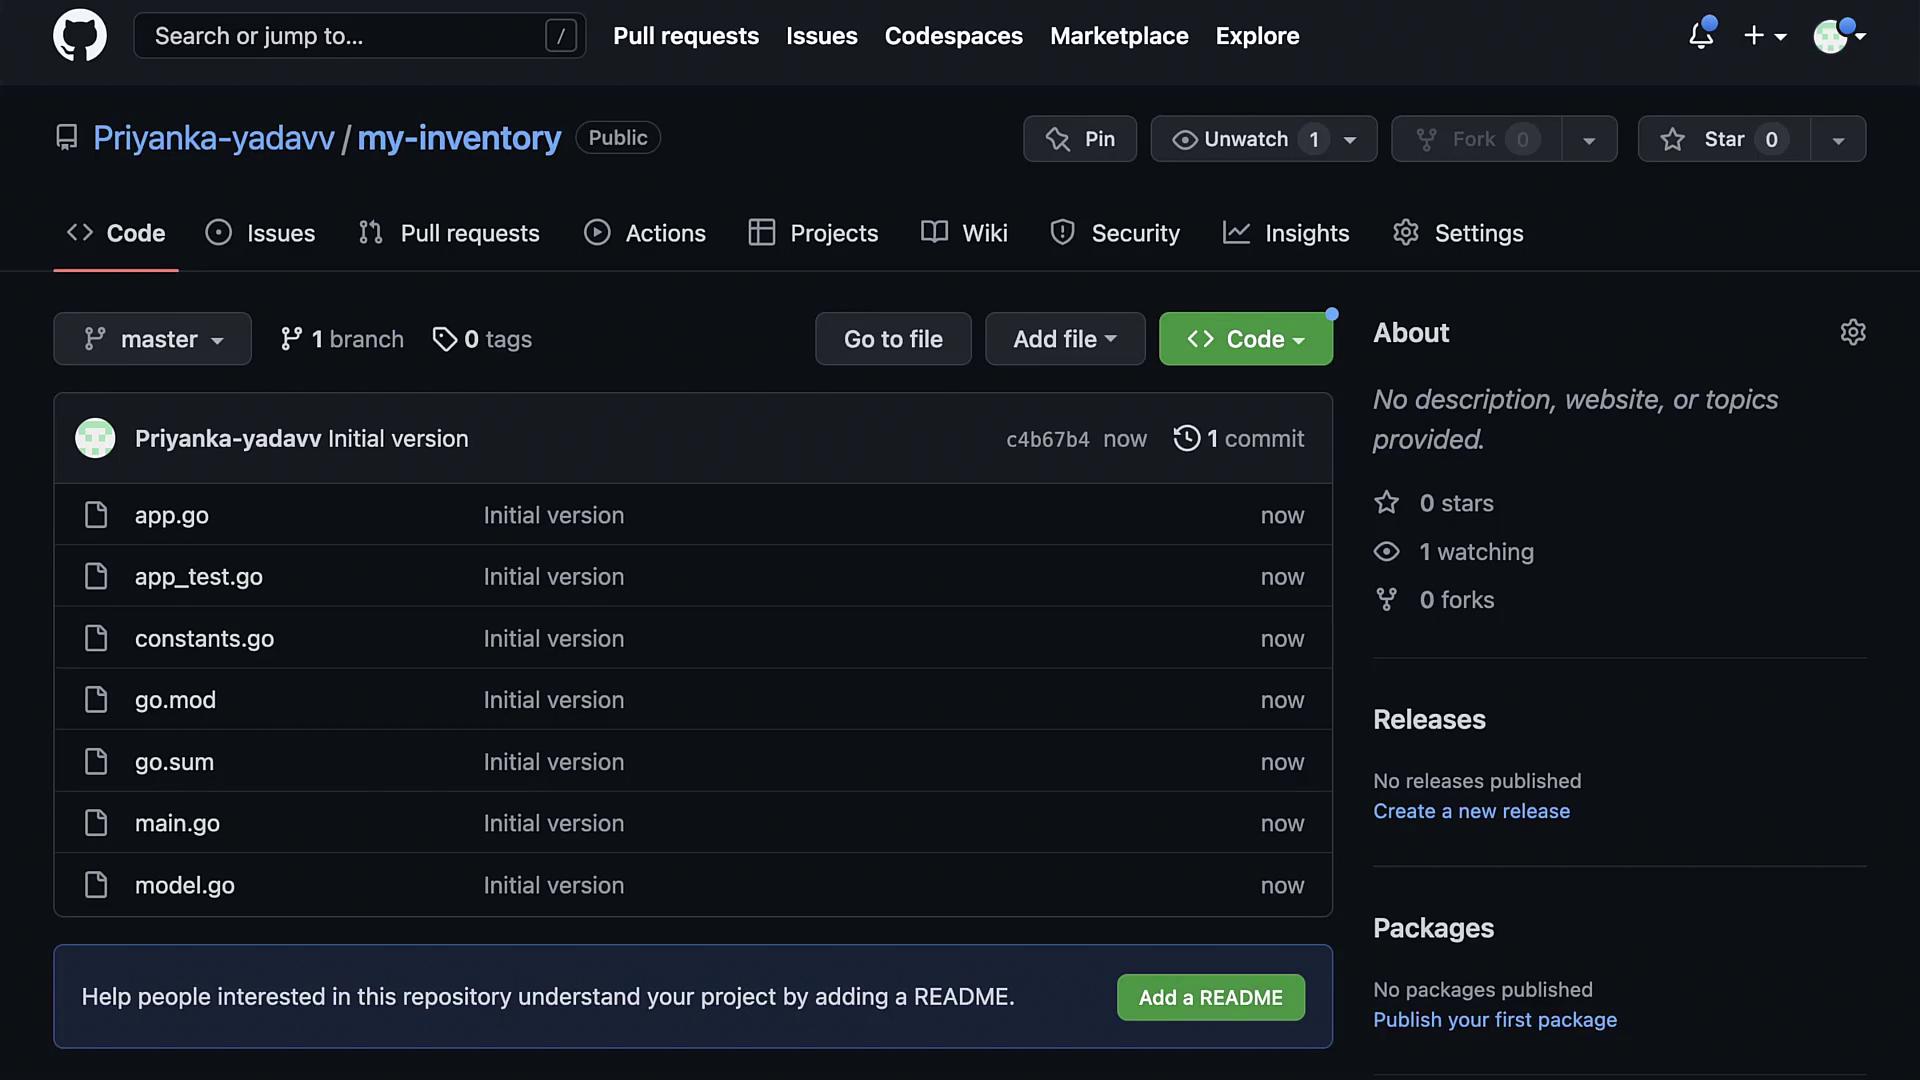This screenshot has width=1920, height=1080.
Task: Click the Add a README button
Action: point(1210,997)
